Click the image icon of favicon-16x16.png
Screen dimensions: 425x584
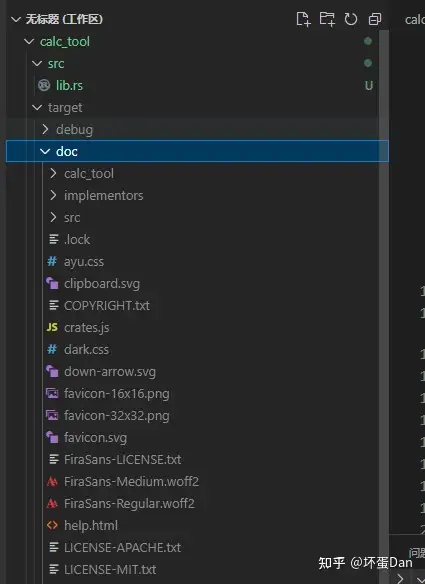[x=52, y=393]
